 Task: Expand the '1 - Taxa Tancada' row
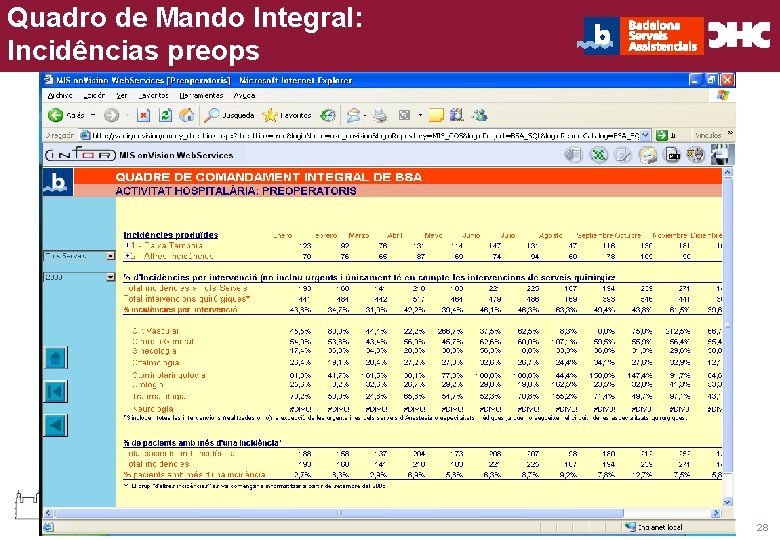pos(128,246)
